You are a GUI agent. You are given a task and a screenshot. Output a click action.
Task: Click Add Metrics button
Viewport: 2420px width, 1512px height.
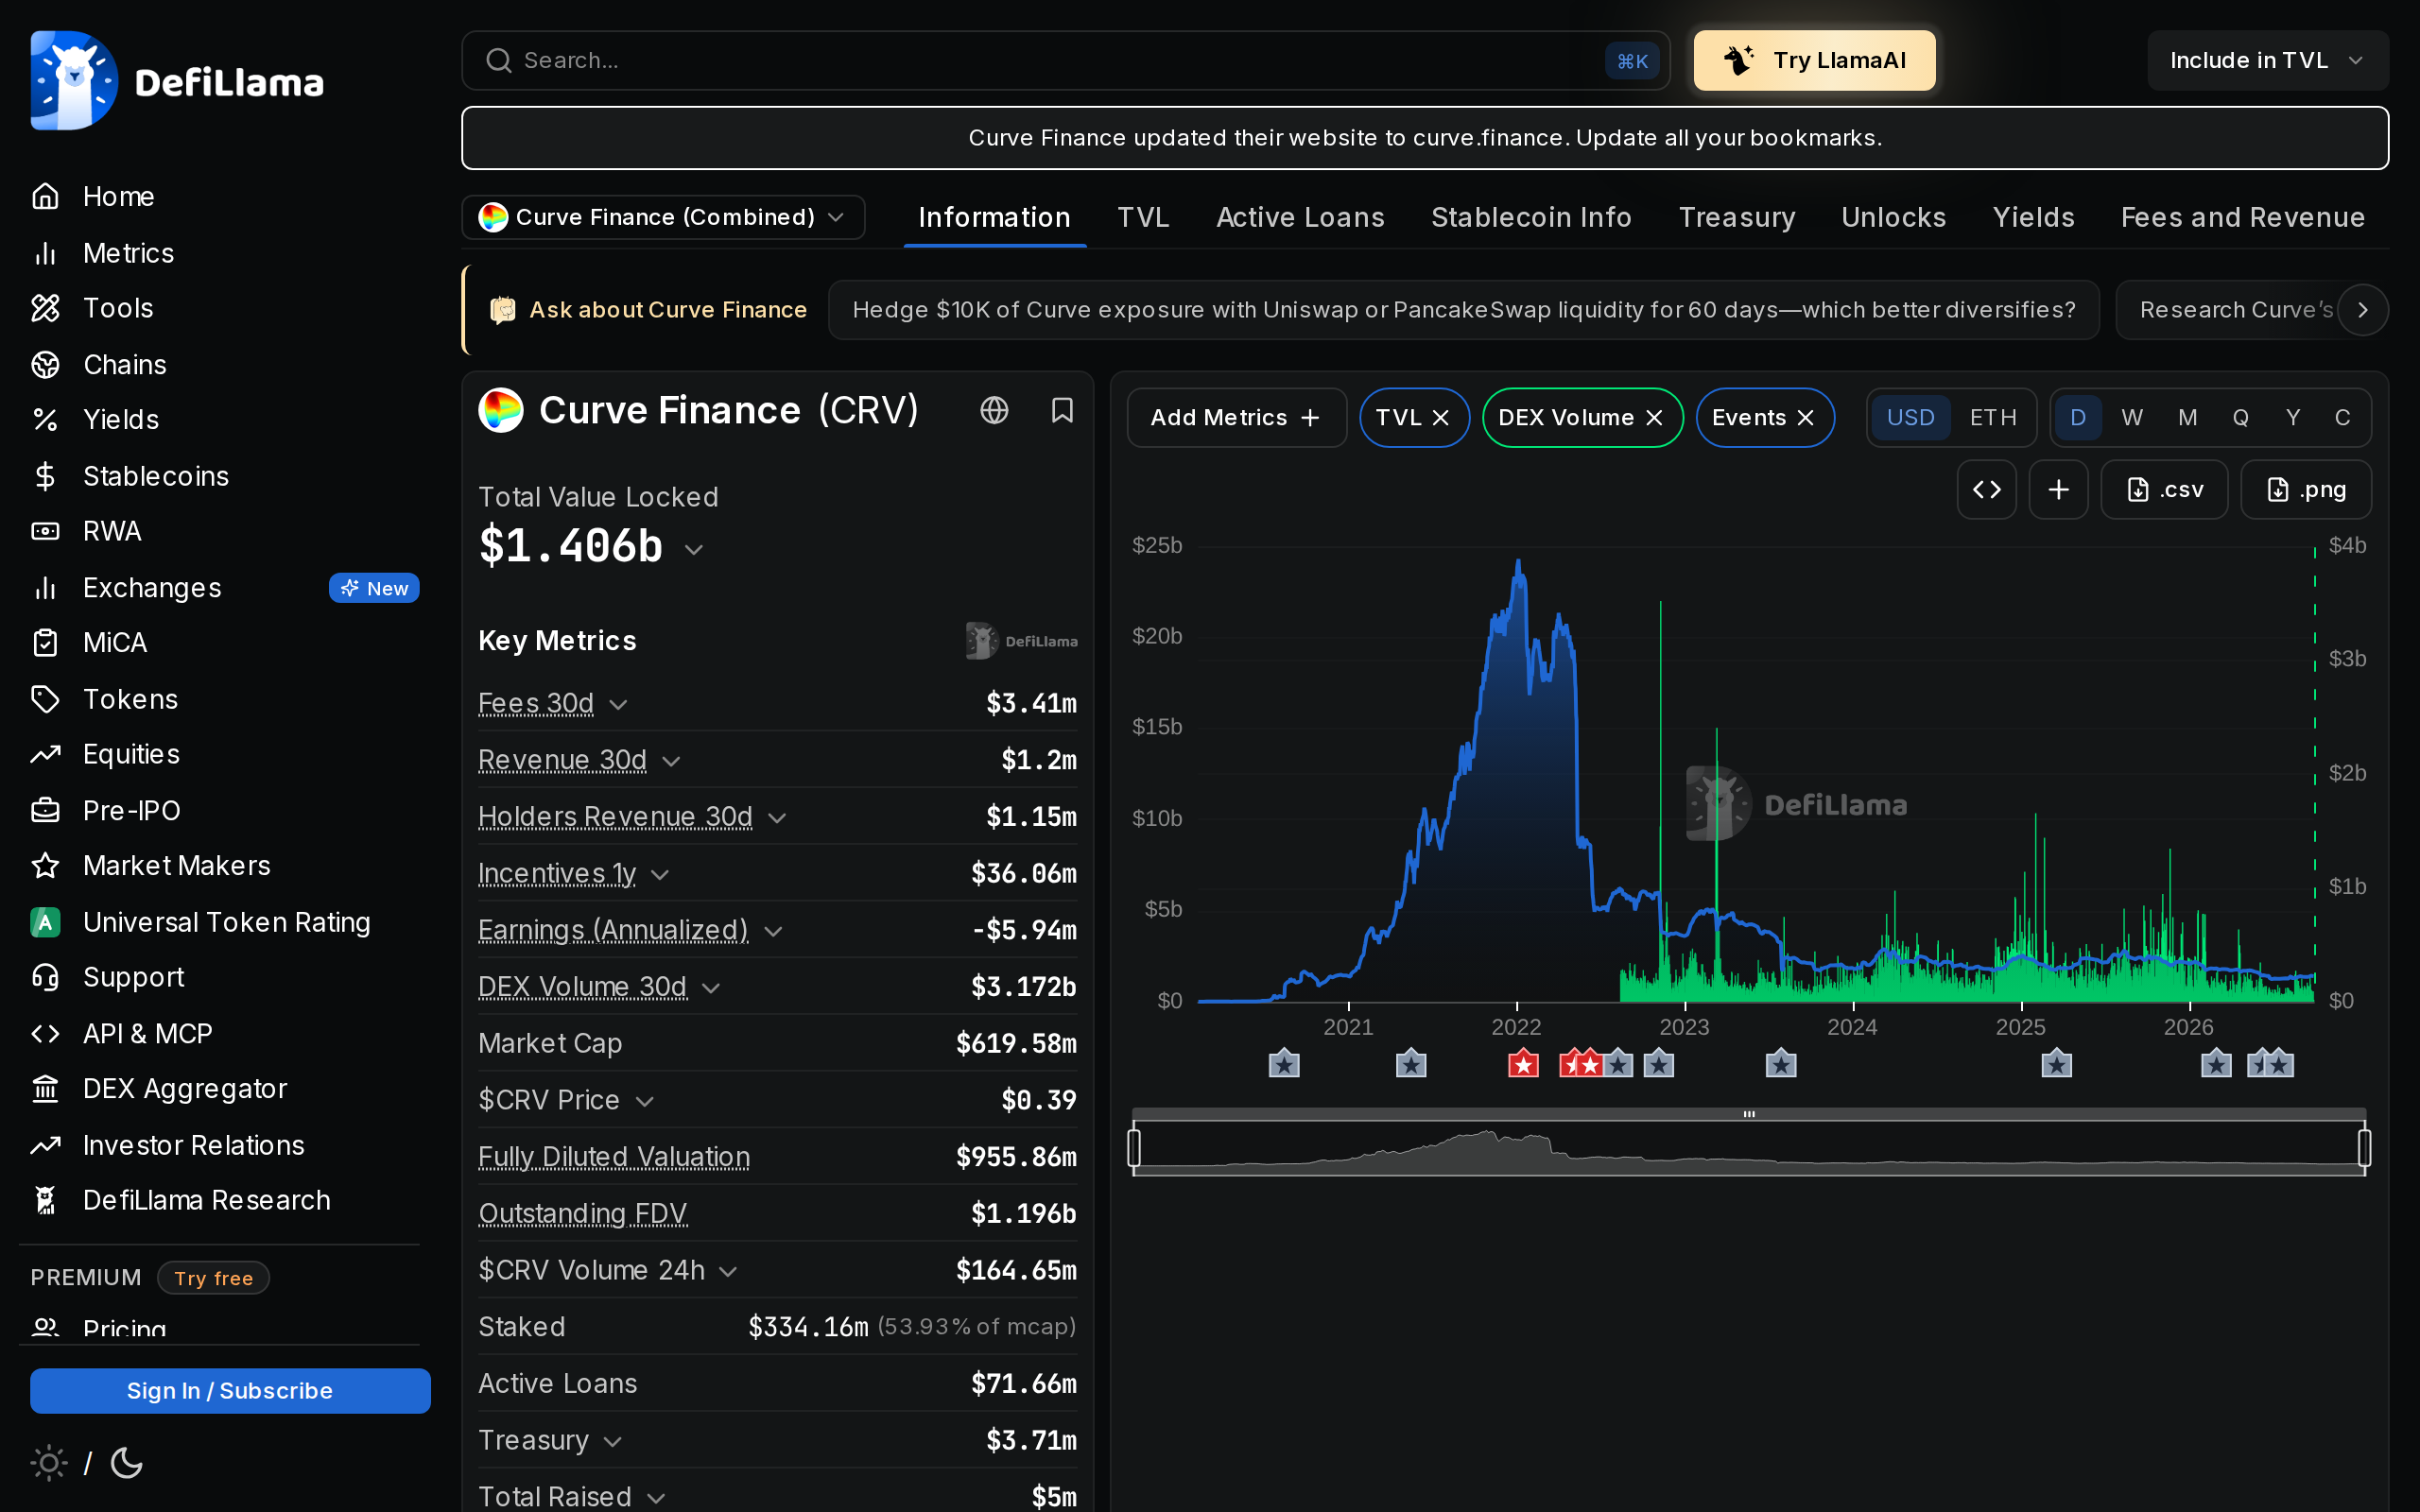[1236, 418]
